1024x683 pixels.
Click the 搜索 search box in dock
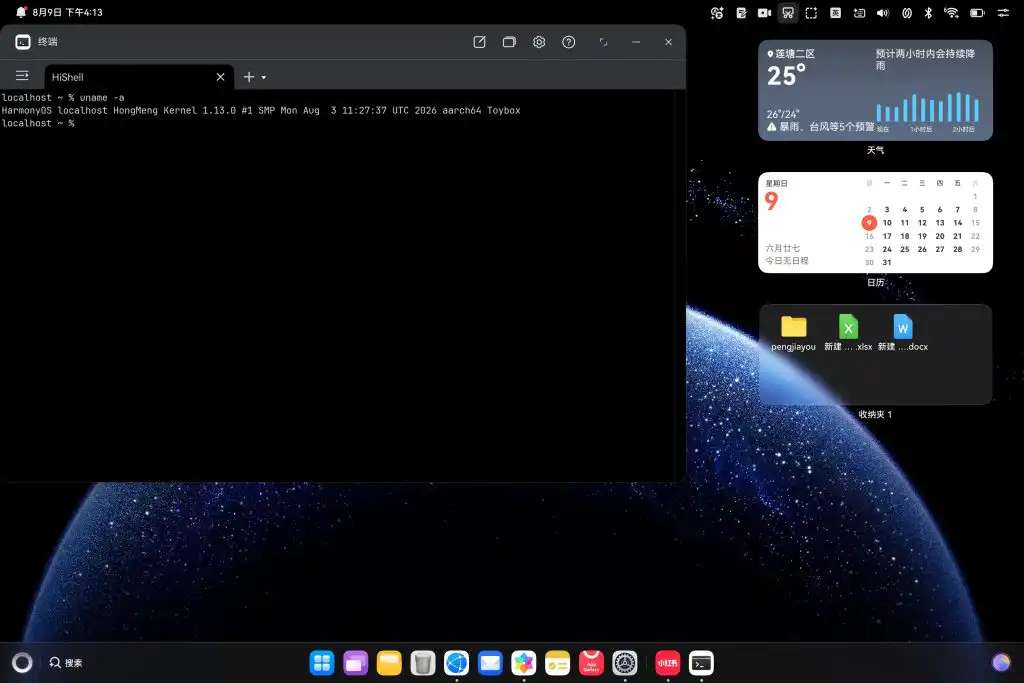tap(66, 663)
